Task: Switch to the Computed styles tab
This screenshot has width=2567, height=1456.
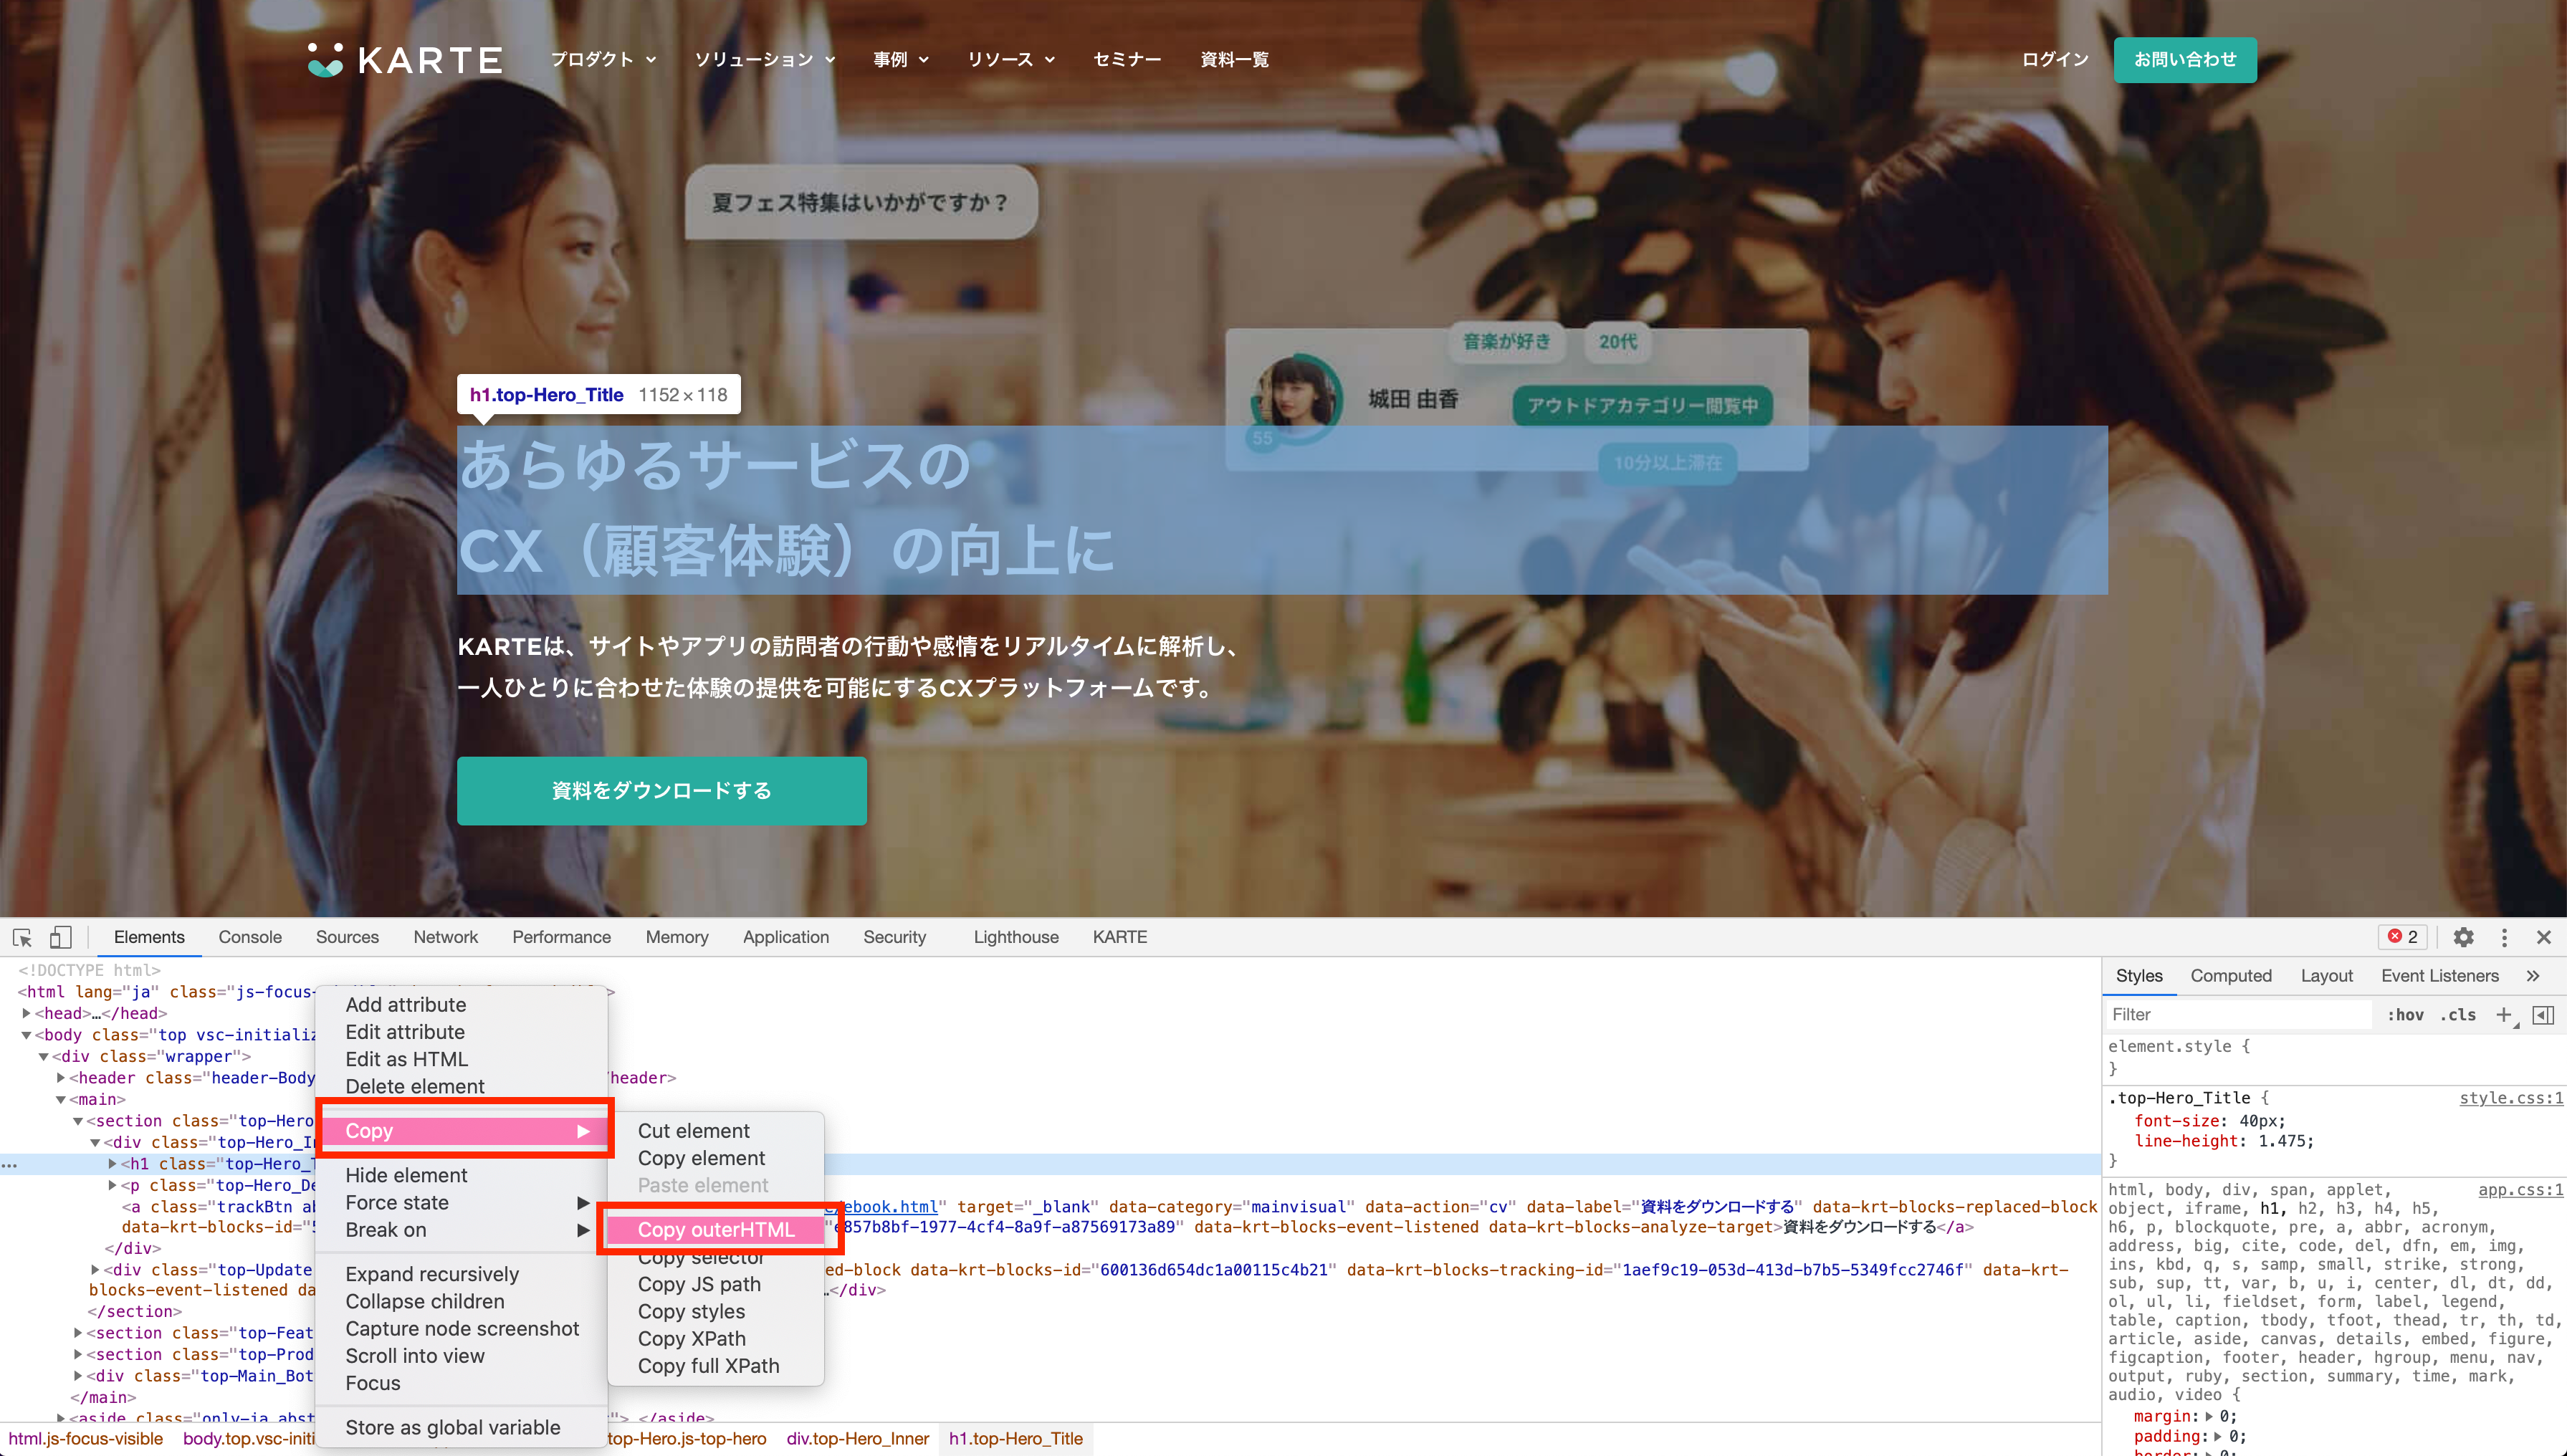Action: point(2231,976)
